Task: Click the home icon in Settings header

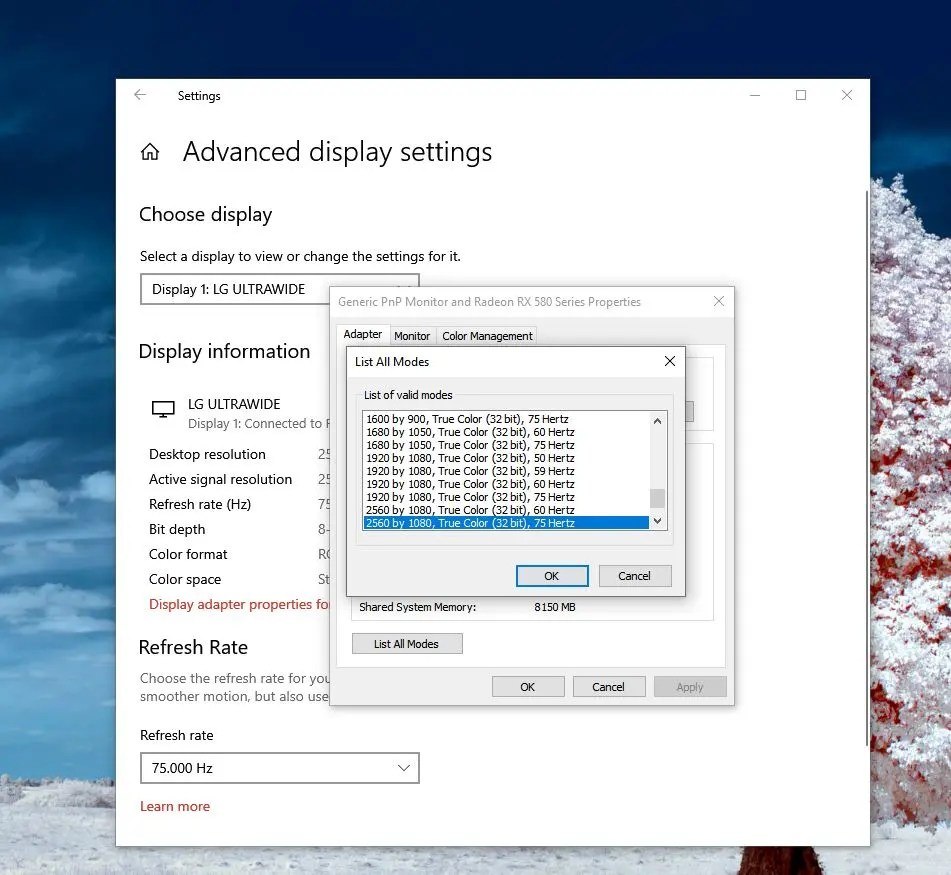Action: 150,151
